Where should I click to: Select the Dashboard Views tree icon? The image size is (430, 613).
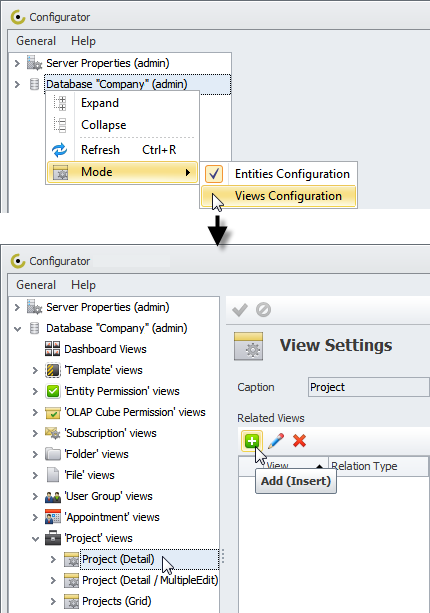pyautogui.click(x=53, y=349)
